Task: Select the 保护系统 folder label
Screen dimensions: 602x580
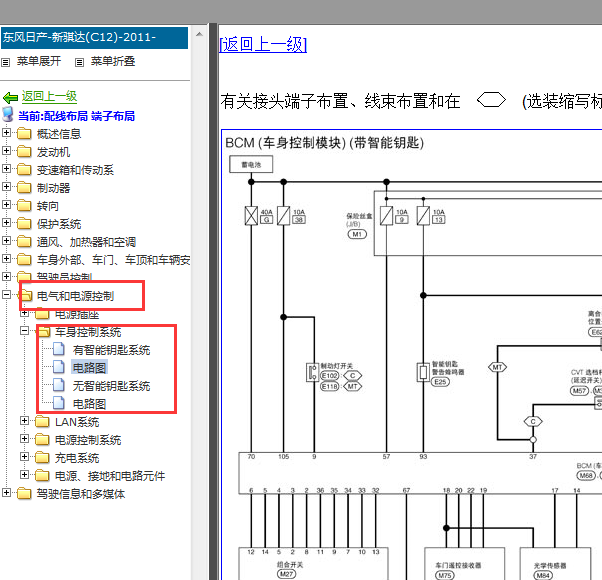Action: (59, 224)
